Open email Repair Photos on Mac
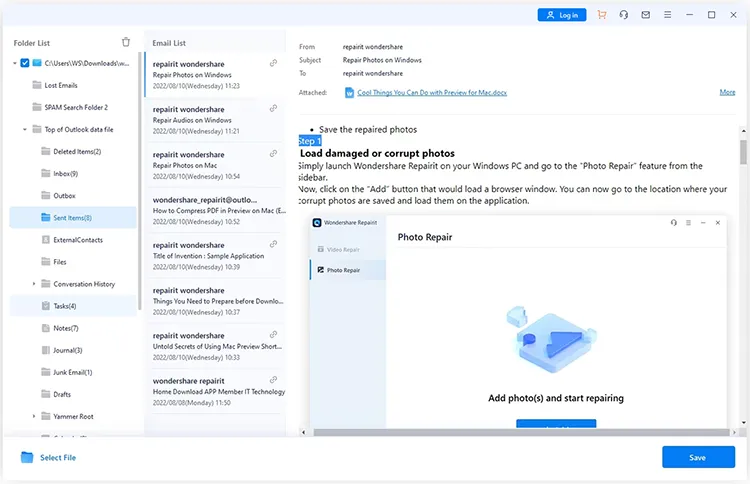Viewport: 750px width, 484px height. click(216, 165)
